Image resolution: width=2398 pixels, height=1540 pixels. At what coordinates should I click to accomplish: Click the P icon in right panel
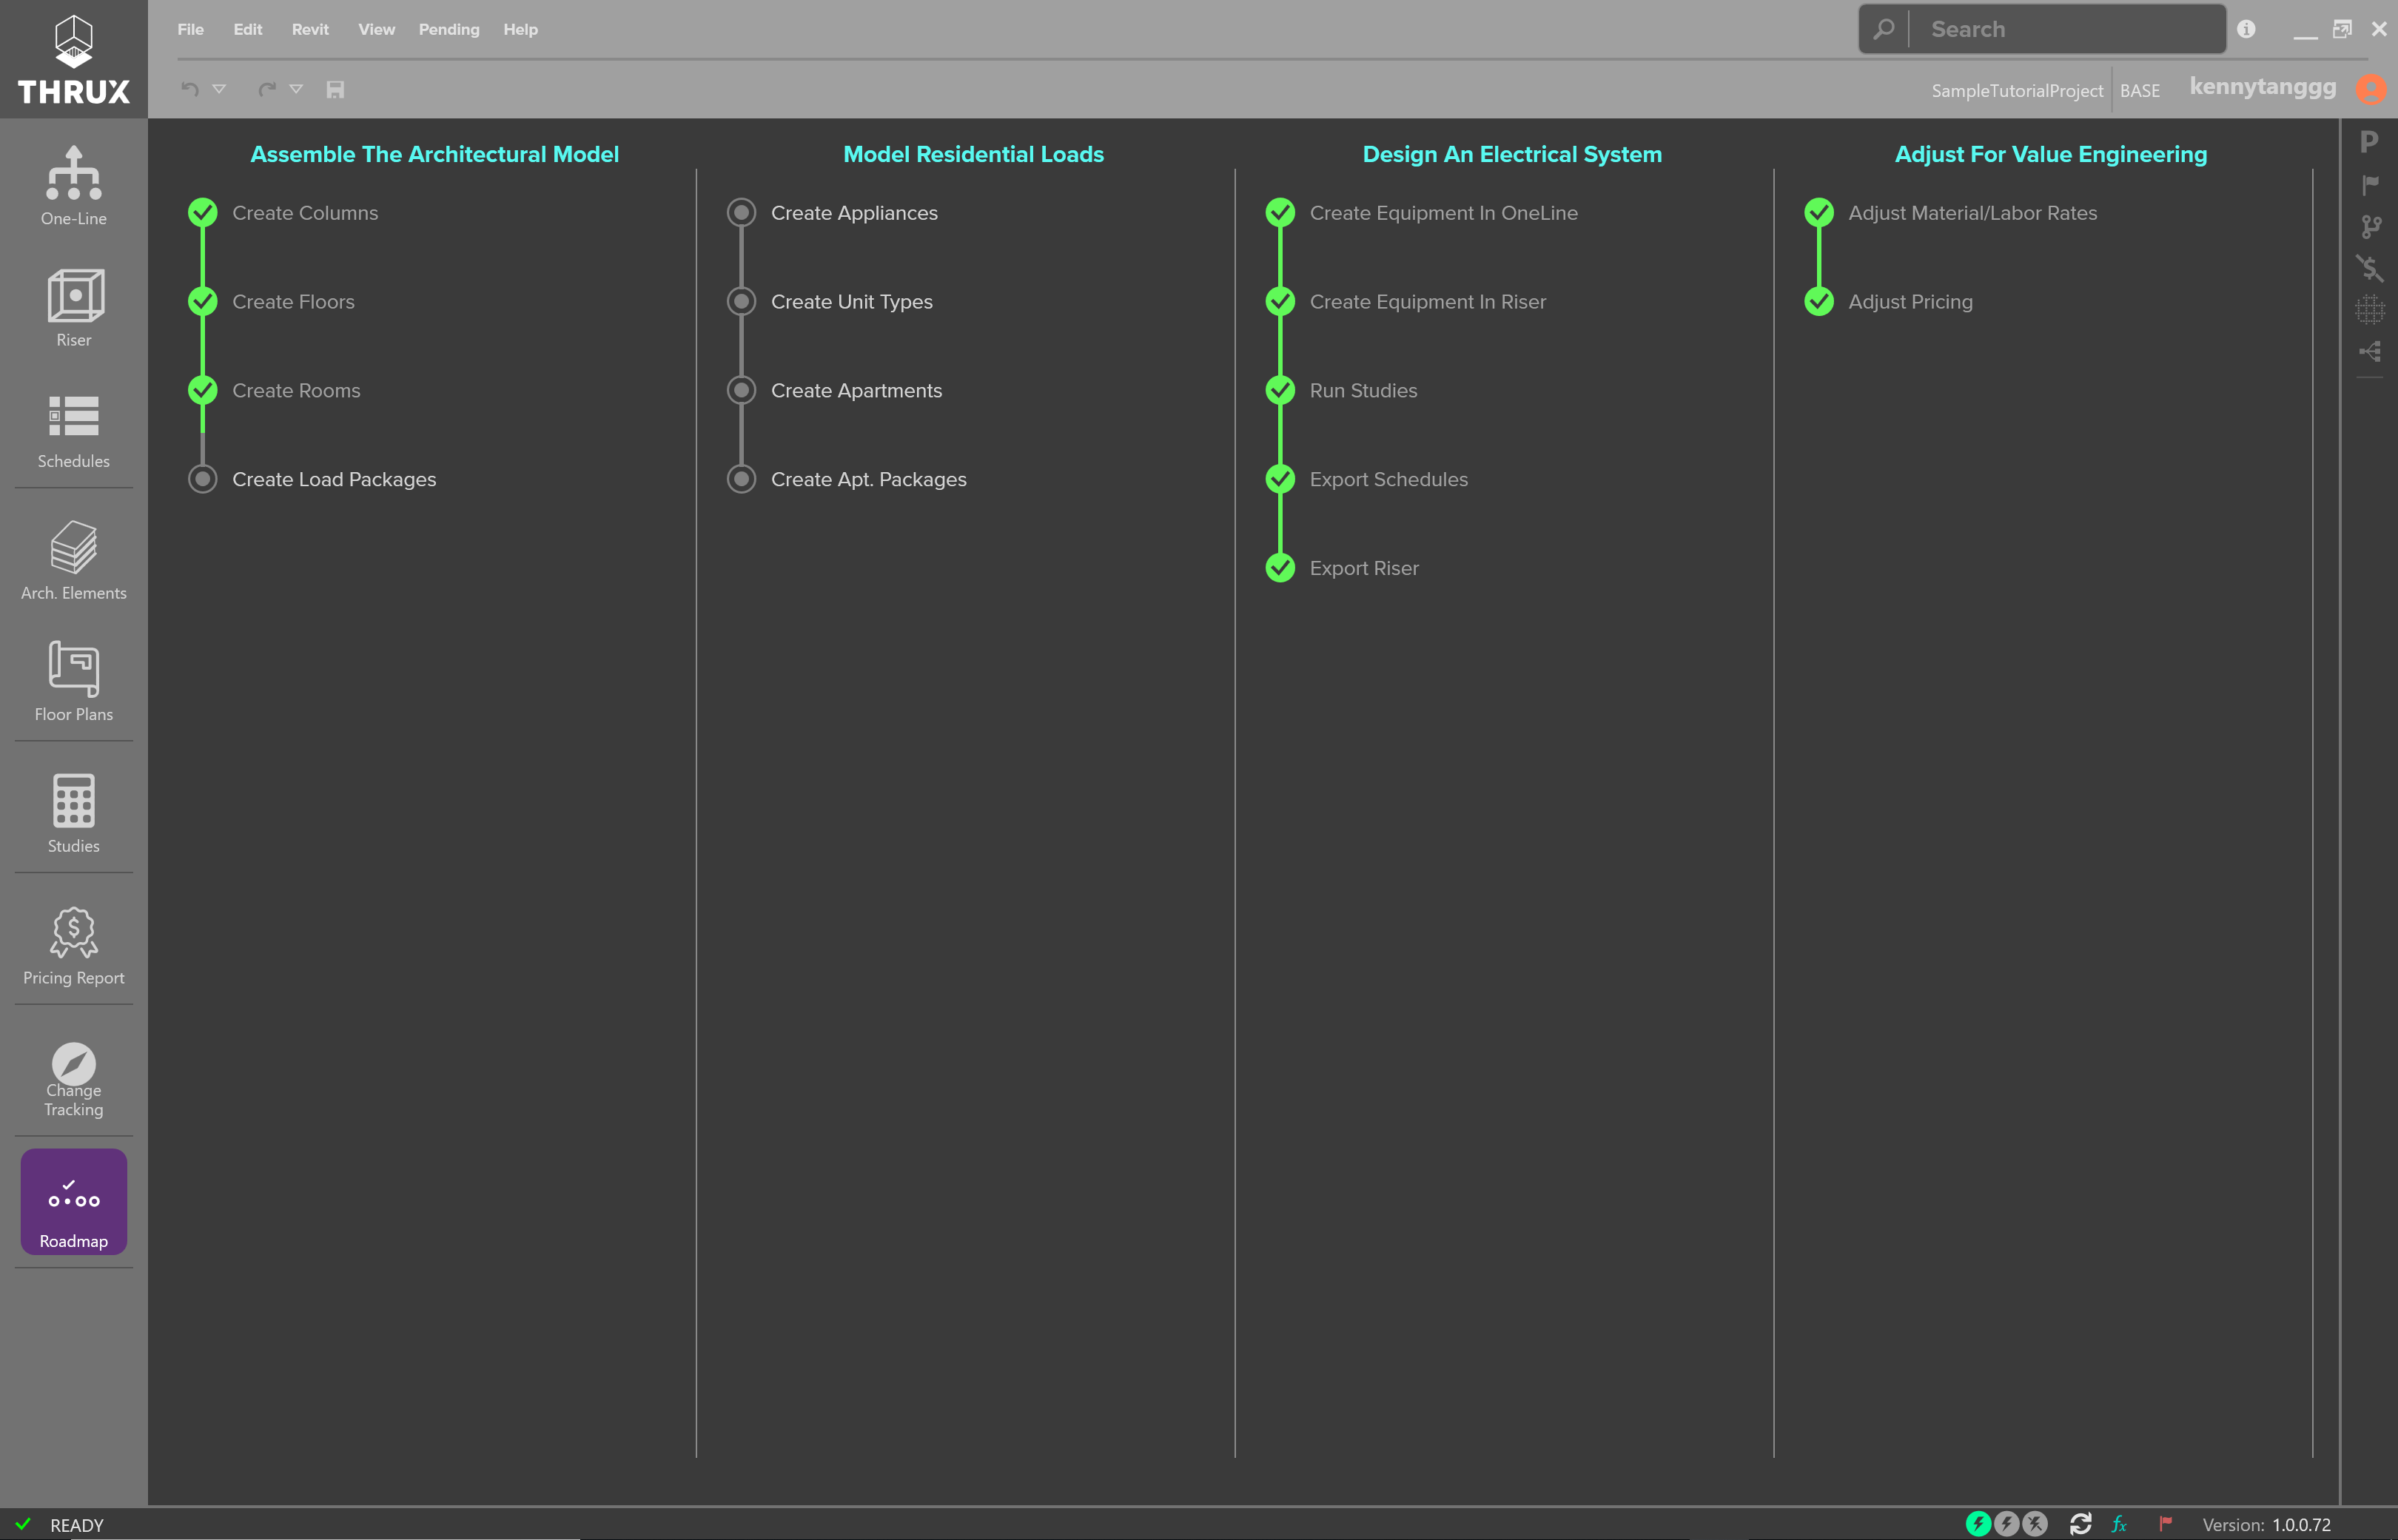pyautogui.click(x=2368, y=141)
